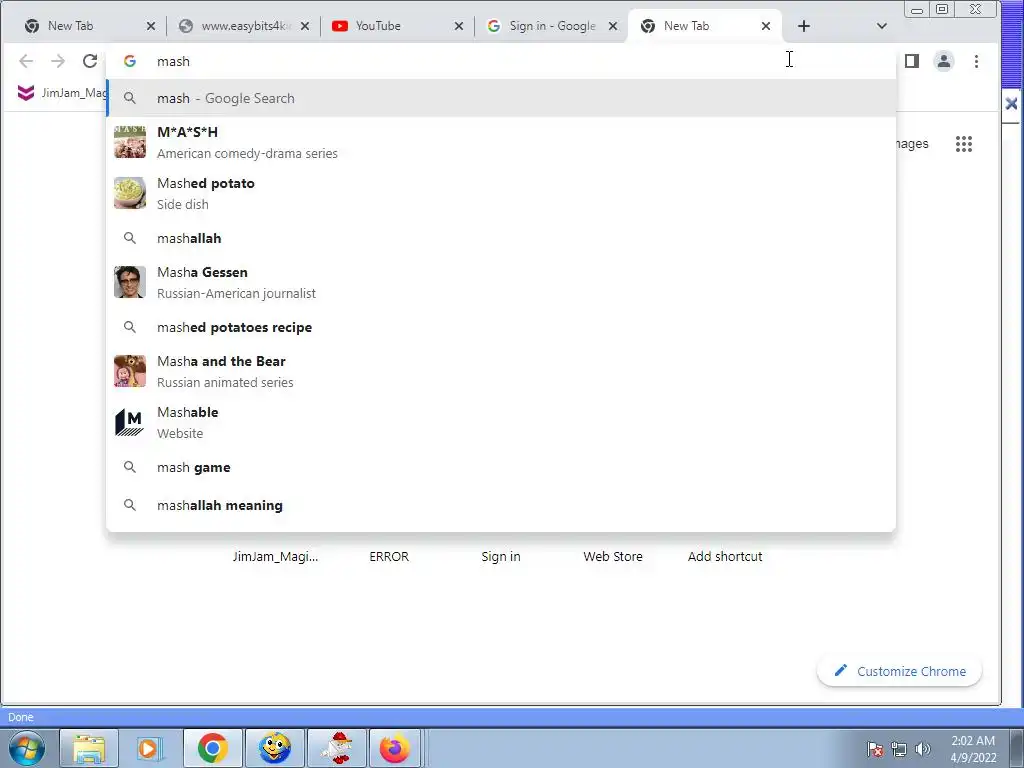Choose the Mashable website suggestion
The width and height of the screenshot is (1024, 768).
pos(501,423)
